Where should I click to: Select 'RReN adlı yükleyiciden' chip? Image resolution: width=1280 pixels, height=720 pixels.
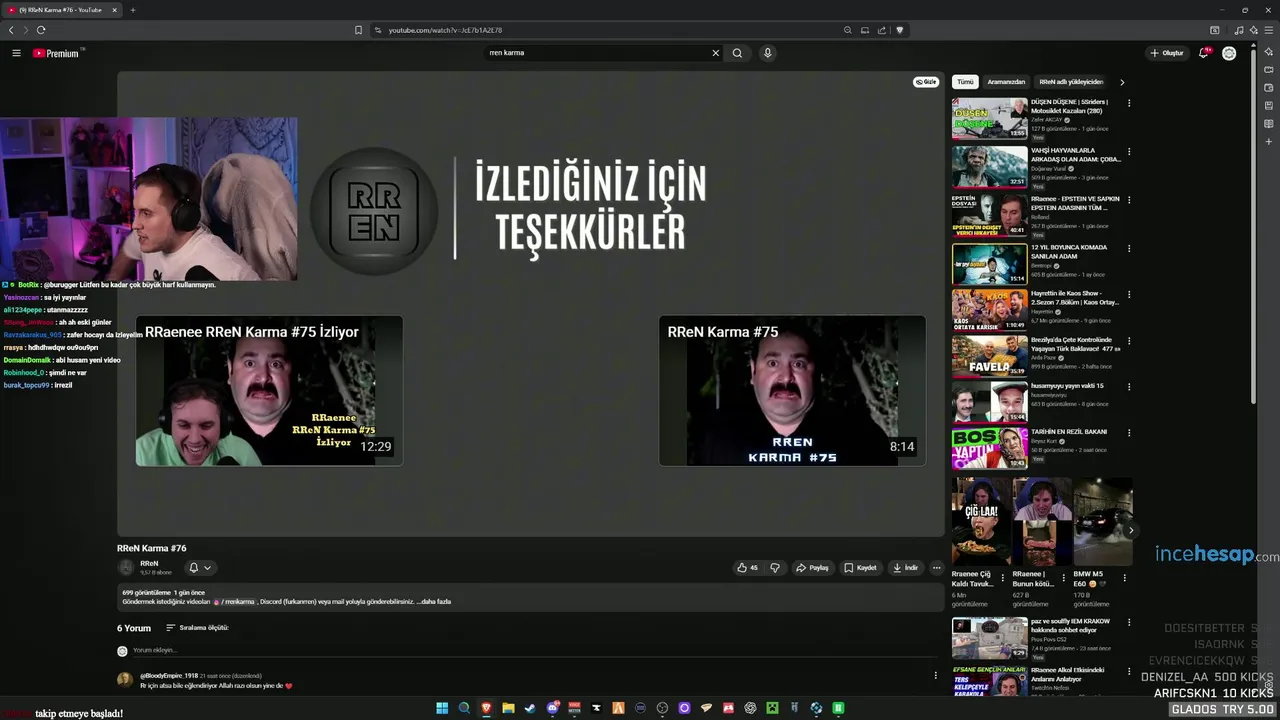(1071, 82)
